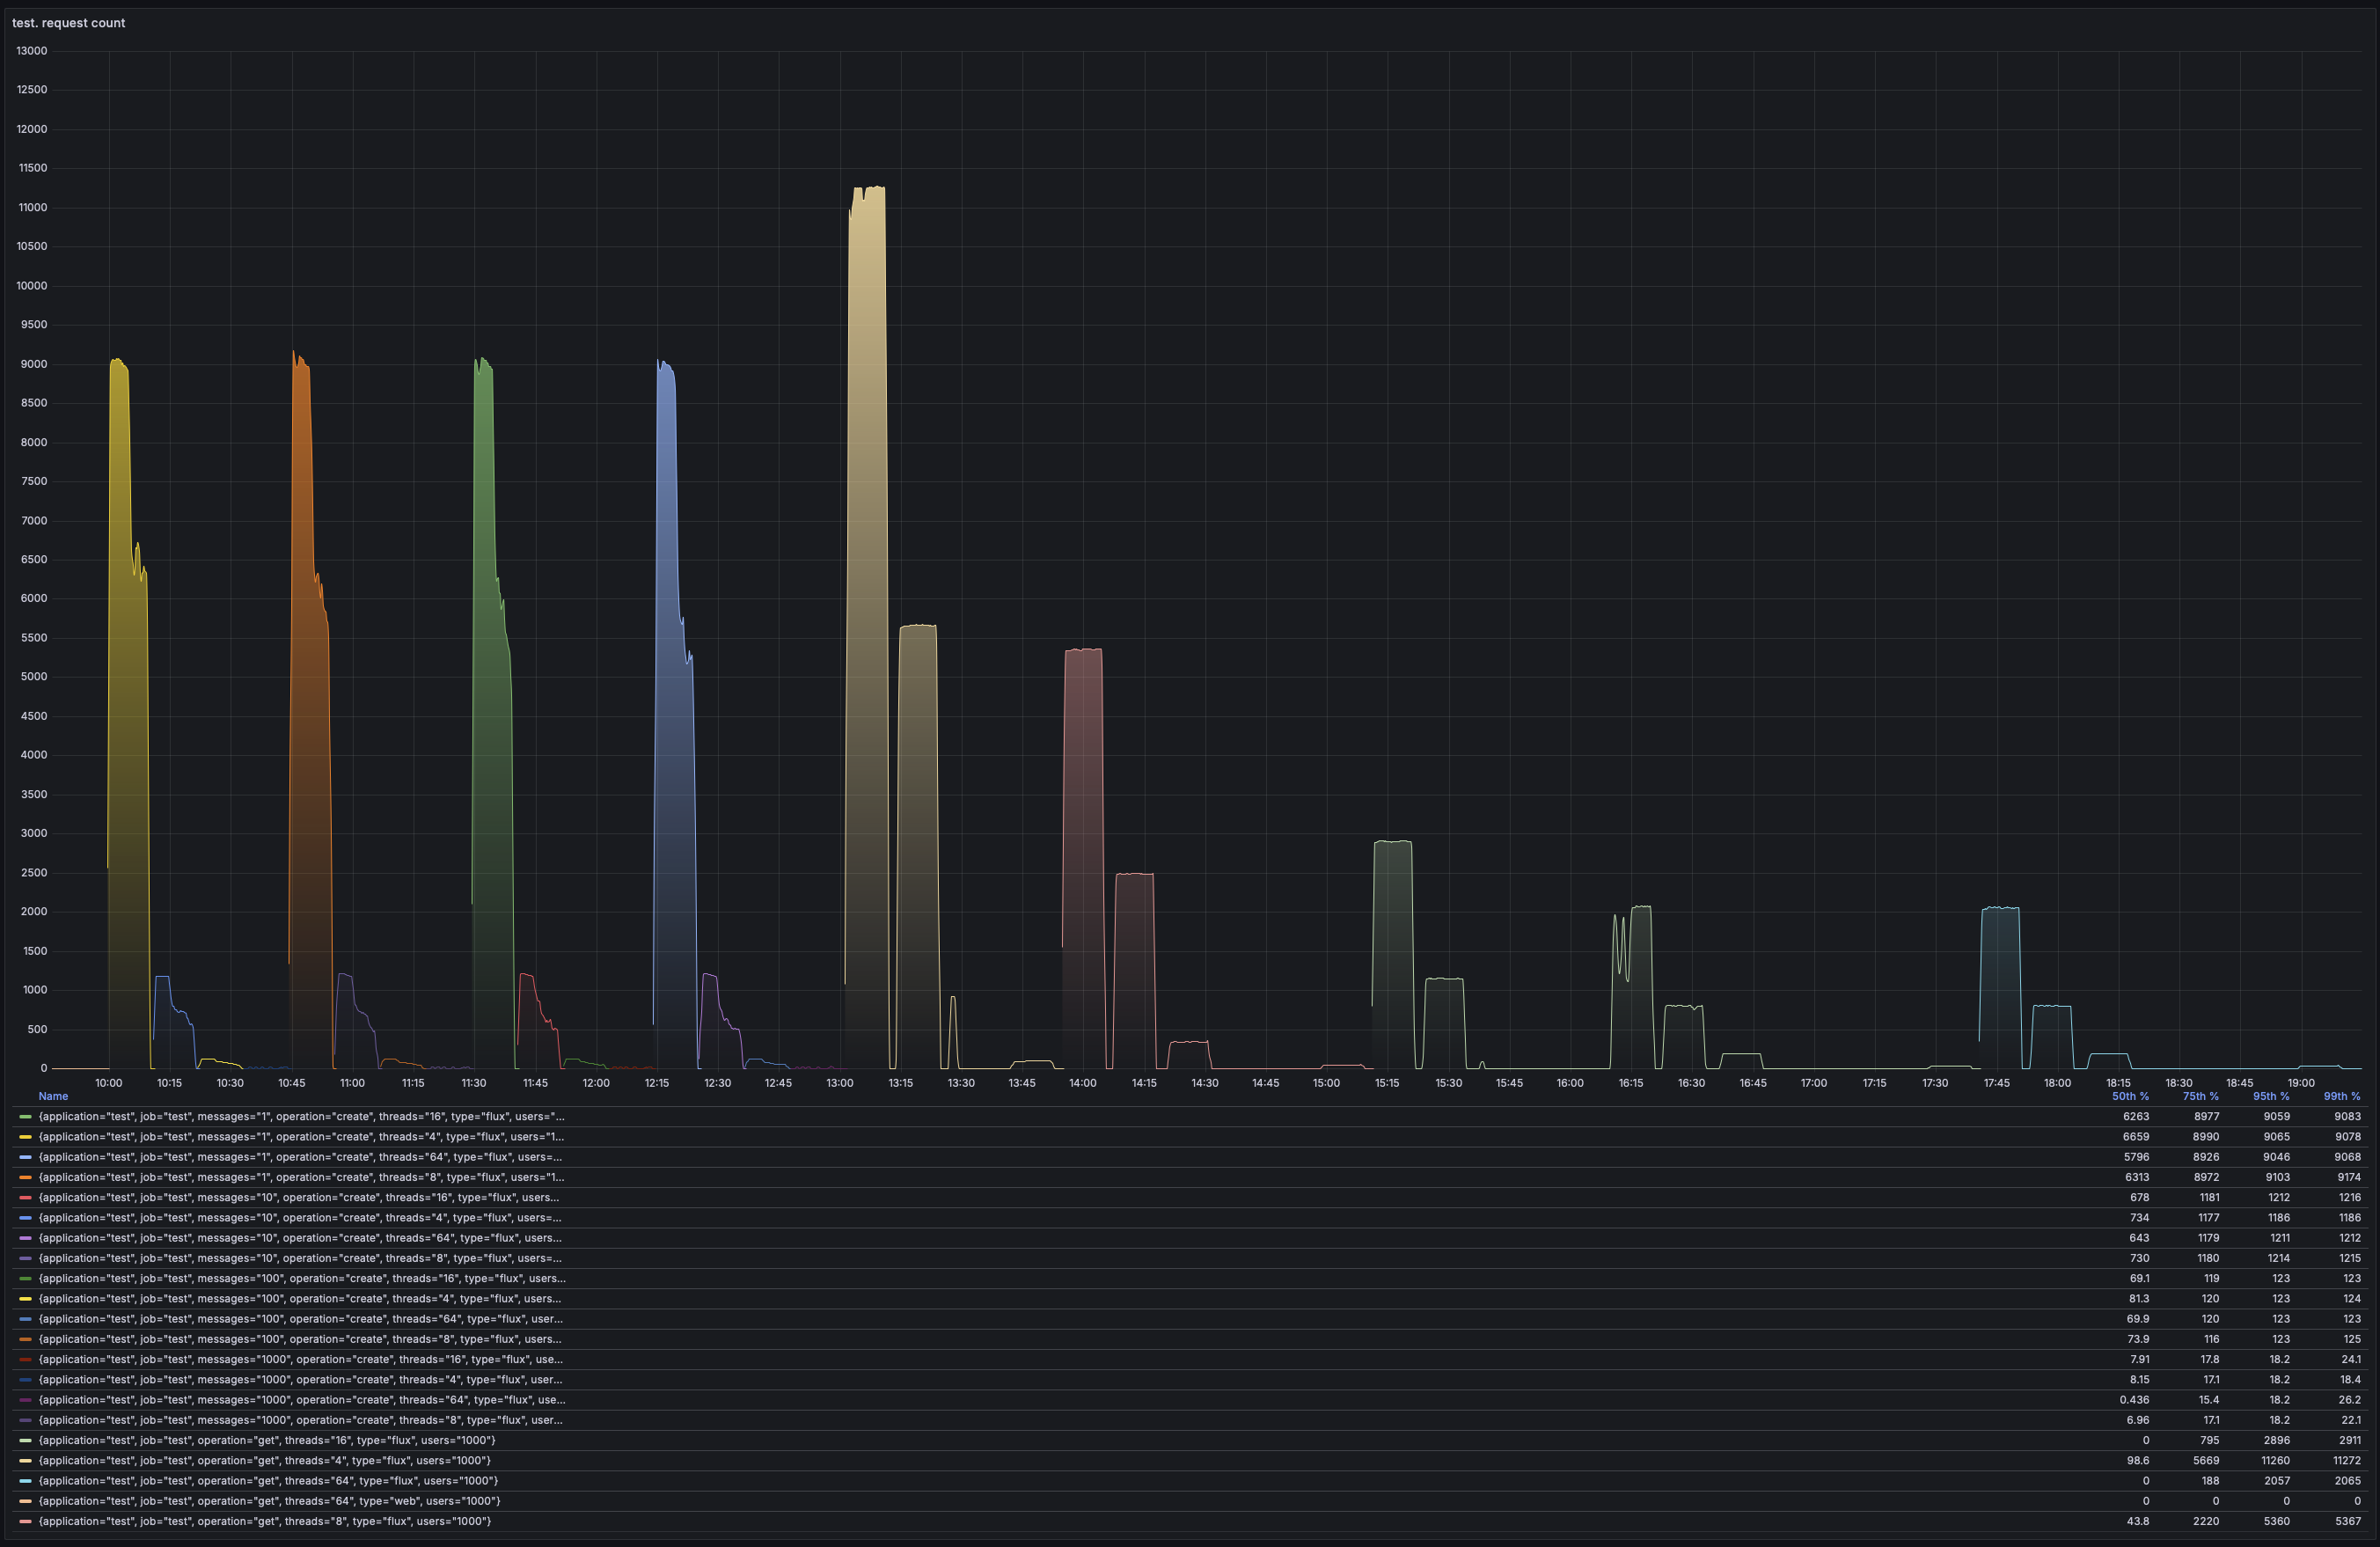
Task: Click the red line icon for operation="get" threads="8" series
Action: click(x=25, y=1521)
